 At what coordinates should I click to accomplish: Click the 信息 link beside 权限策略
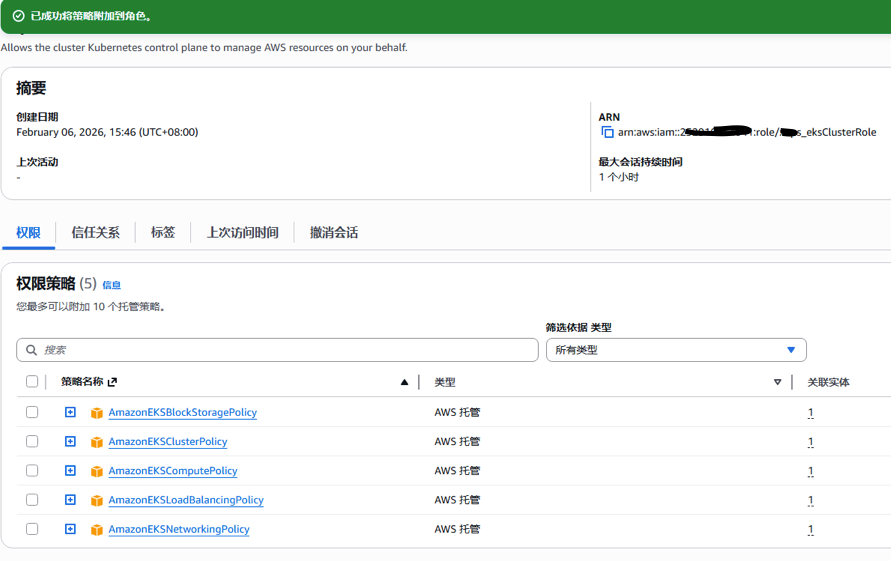(x=111, y=285)
